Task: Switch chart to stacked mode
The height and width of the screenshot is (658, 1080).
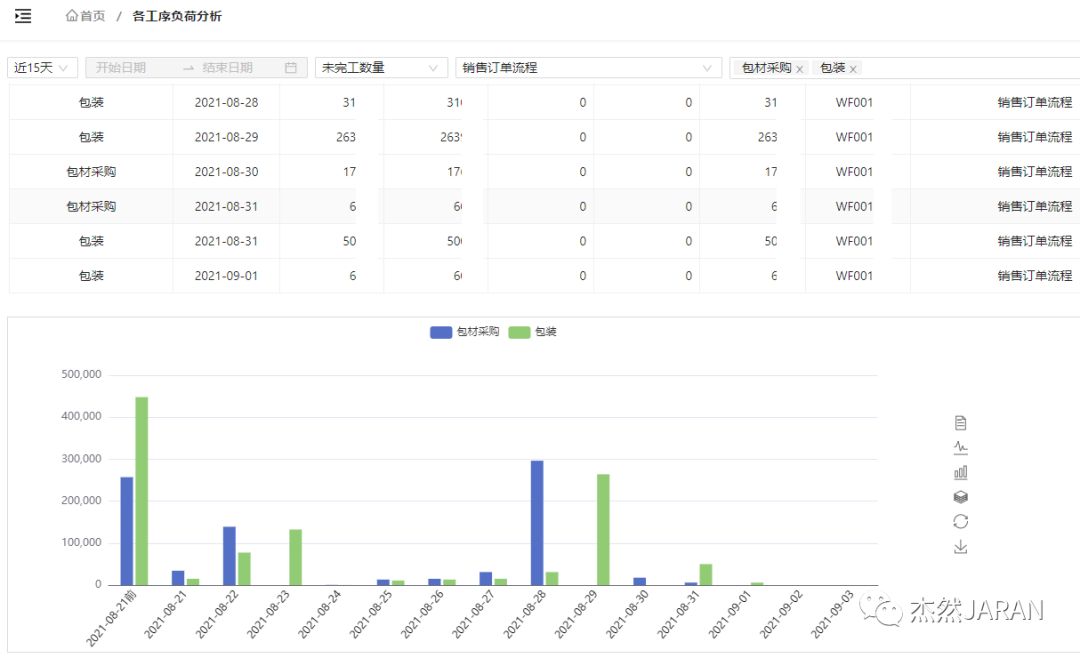Action: click(x=960, y=497)
